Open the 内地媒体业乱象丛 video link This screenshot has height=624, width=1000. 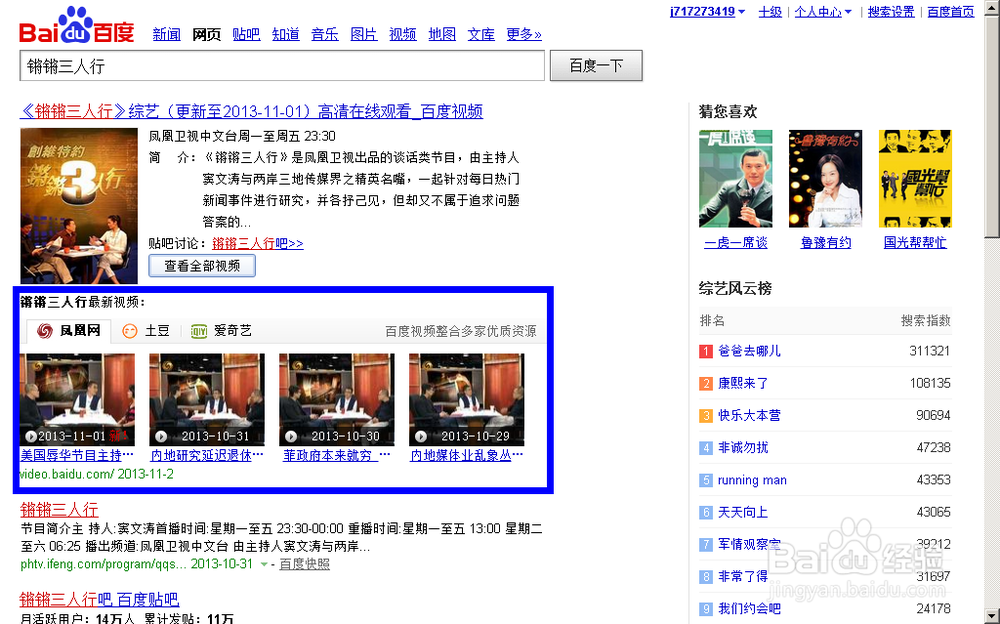click(467, 456)
